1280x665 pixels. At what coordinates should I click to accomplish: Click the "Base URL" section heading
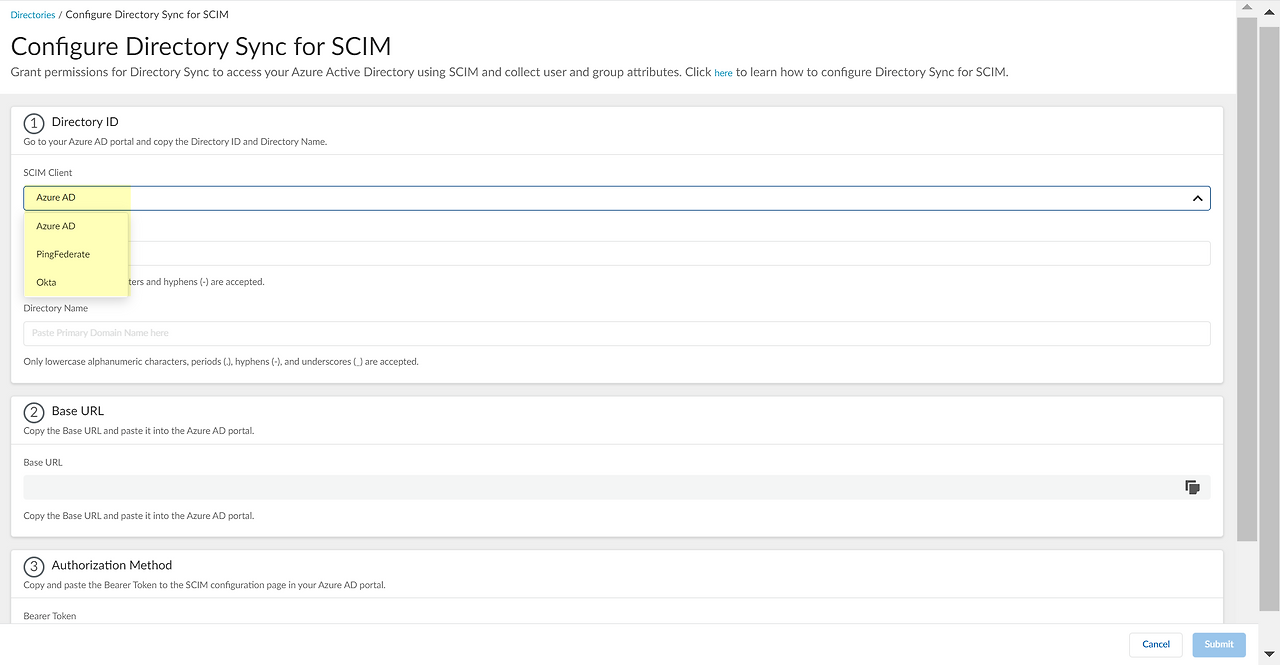(x=78, y=411)
